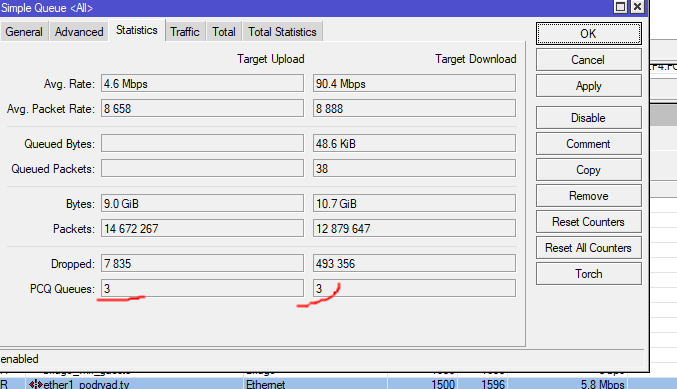Click the Queued Packets label
Screen dimensions: 677x389
[53, 169]
